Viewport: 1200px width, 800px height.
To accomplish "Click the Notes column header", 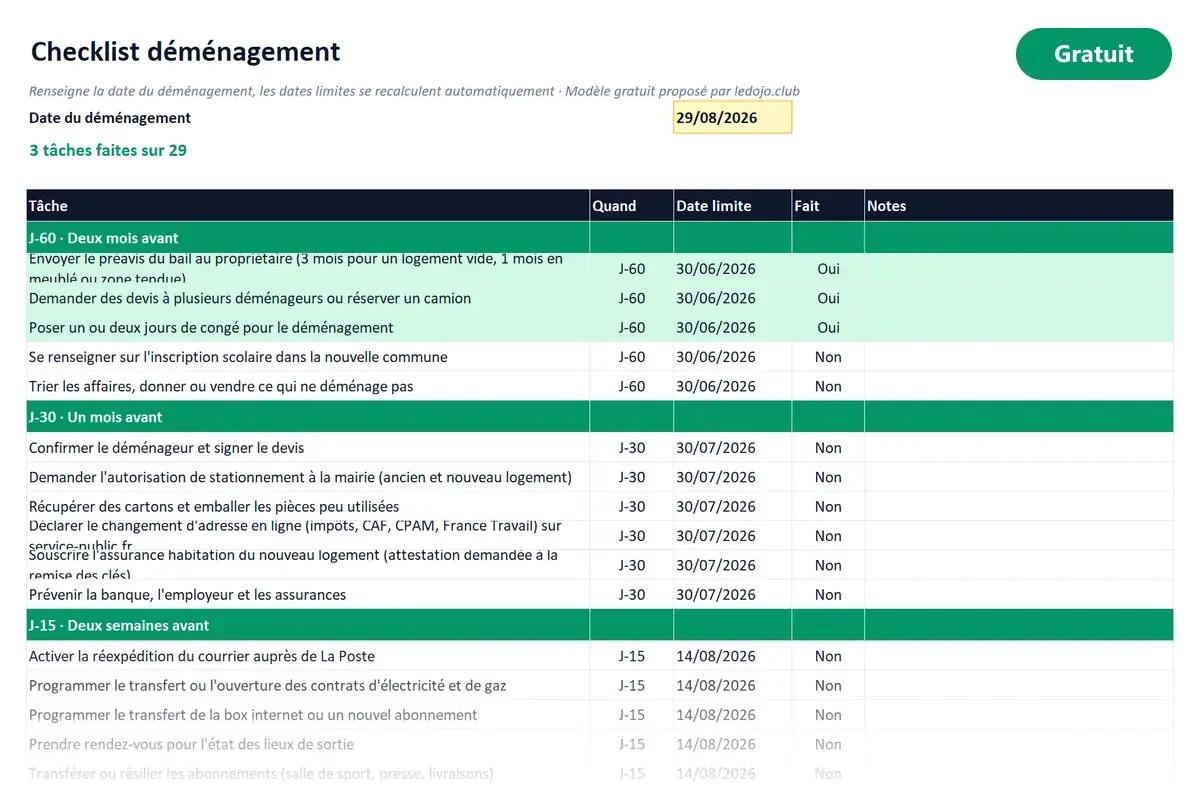I will 1019,205.
